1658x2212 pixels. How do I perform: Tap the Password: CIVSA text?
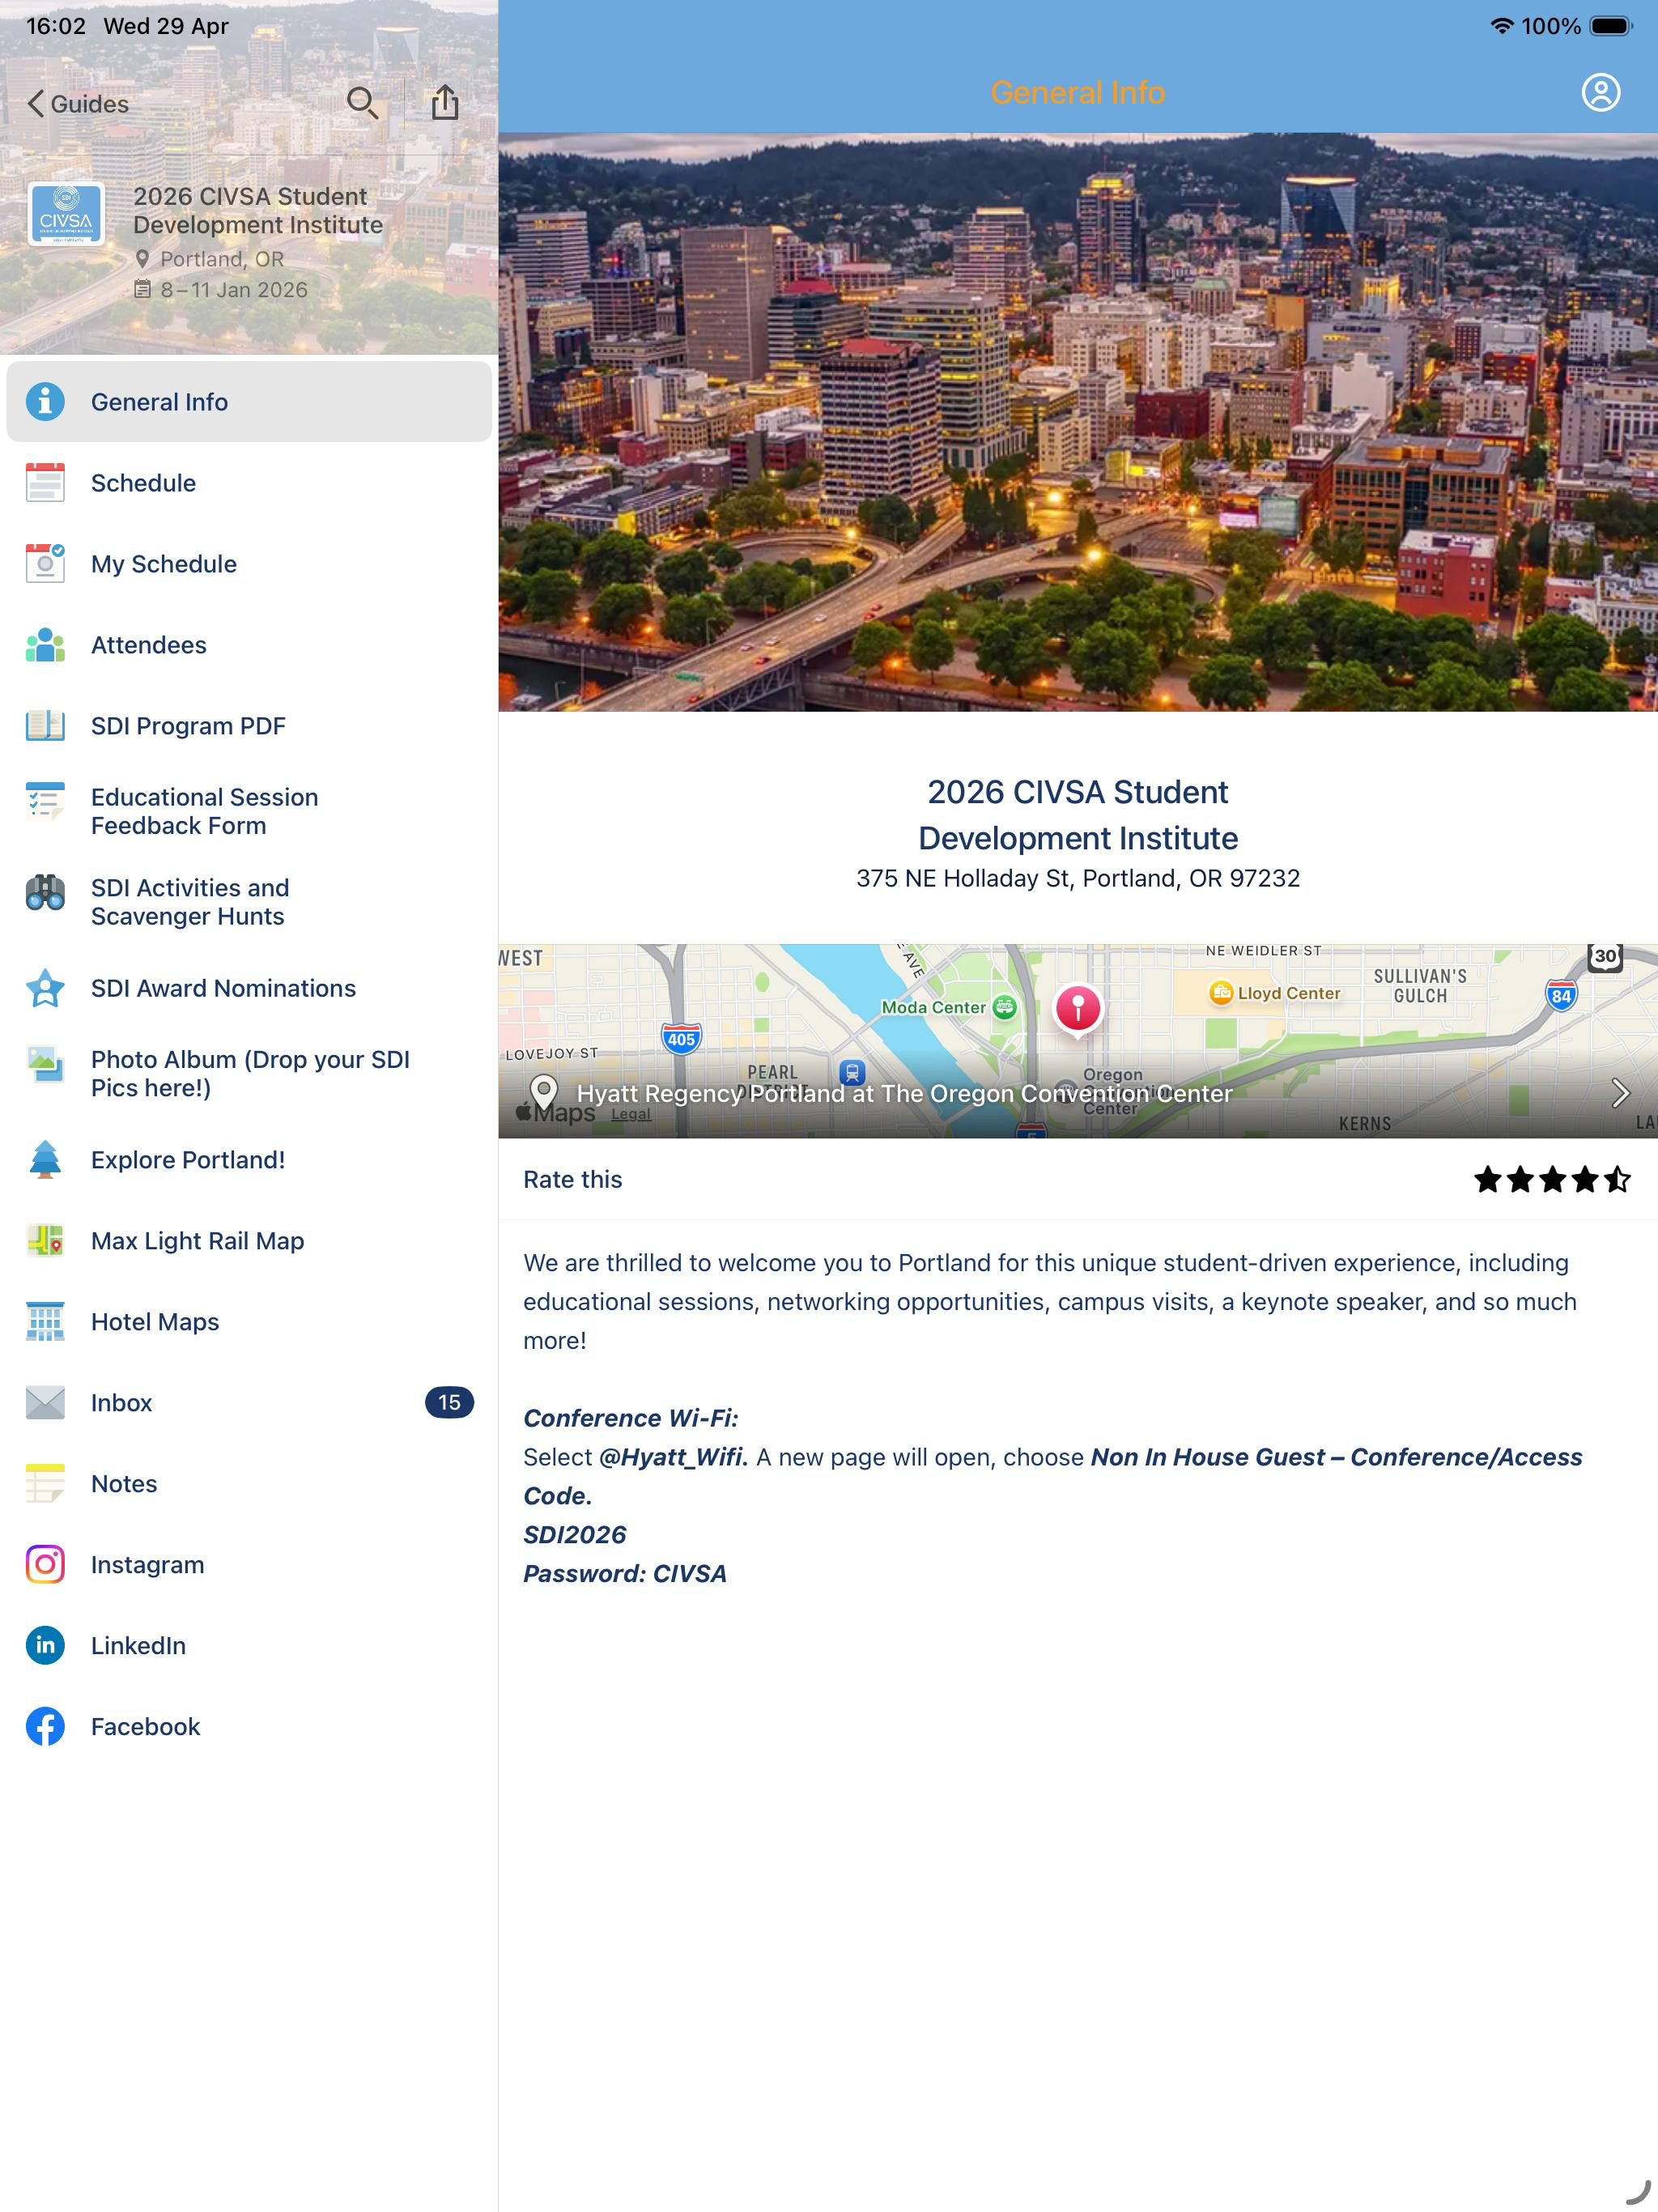click(625, 1574)
